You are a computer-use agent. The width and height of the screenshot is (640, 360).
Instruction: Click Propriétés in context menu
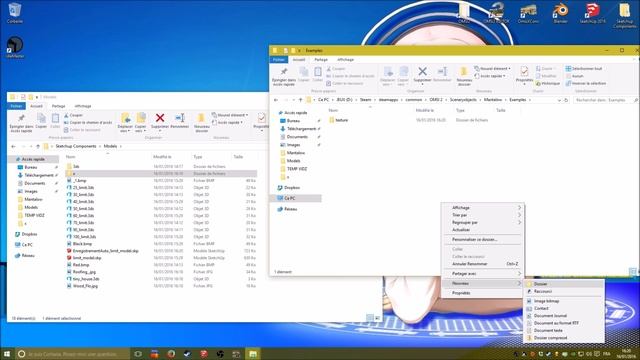pyautogui.click(x=482, y=293)
